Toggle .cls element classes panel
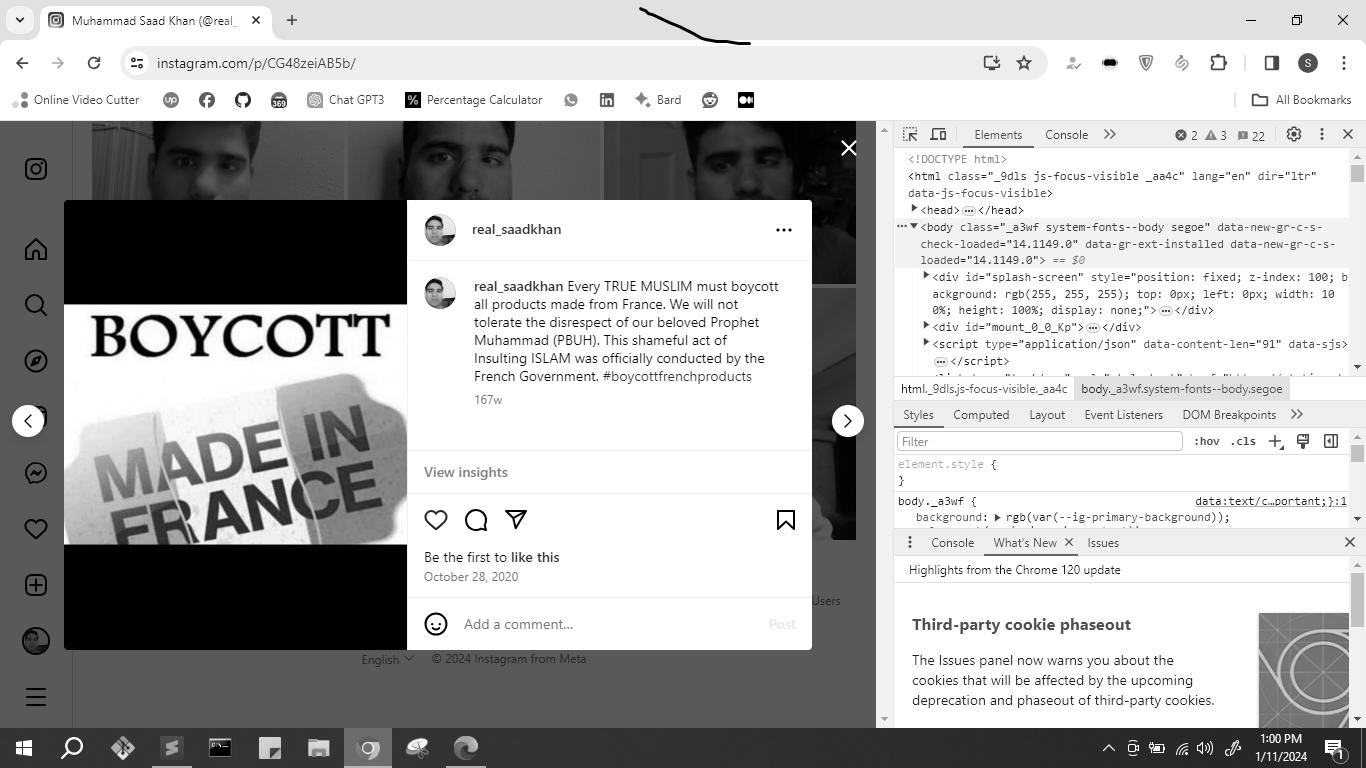1366x768 pixels. point(1243,441)
